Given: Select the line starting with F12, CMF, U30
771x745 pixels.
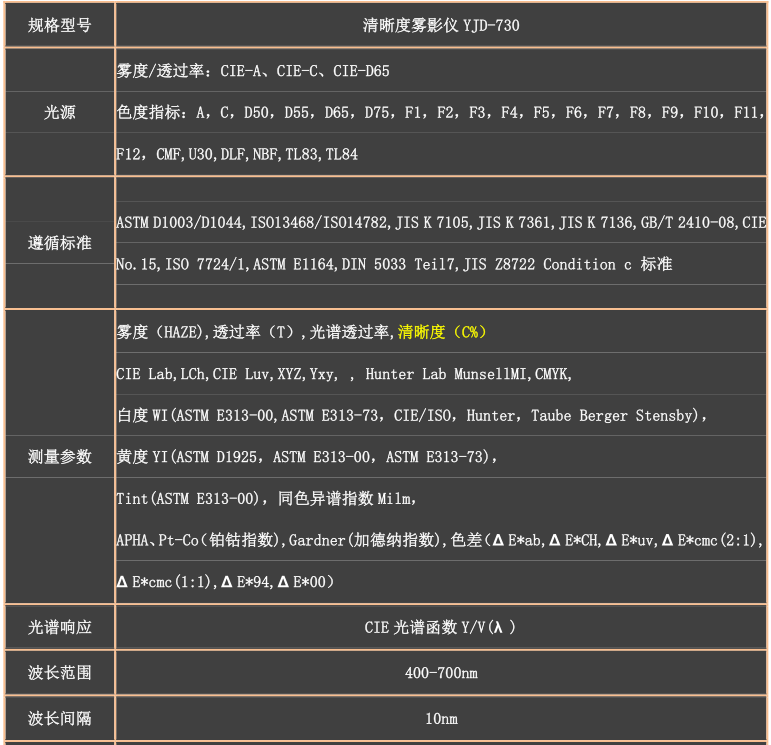Looking at the screenshot, I should pyautogui.click(x=237, y=154).
